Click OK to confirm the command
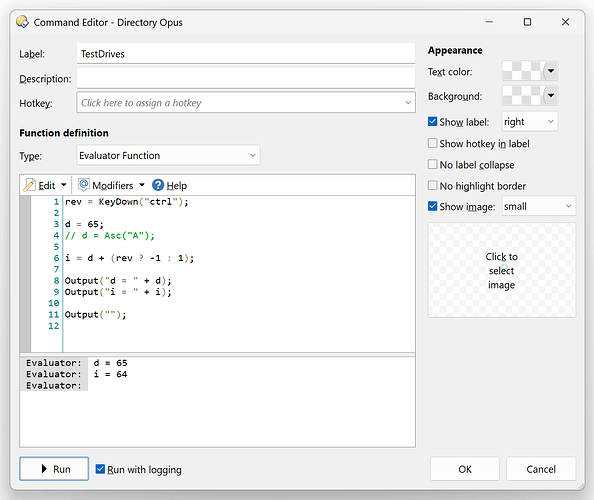This screenshot has width=594, height=500. 465,469
